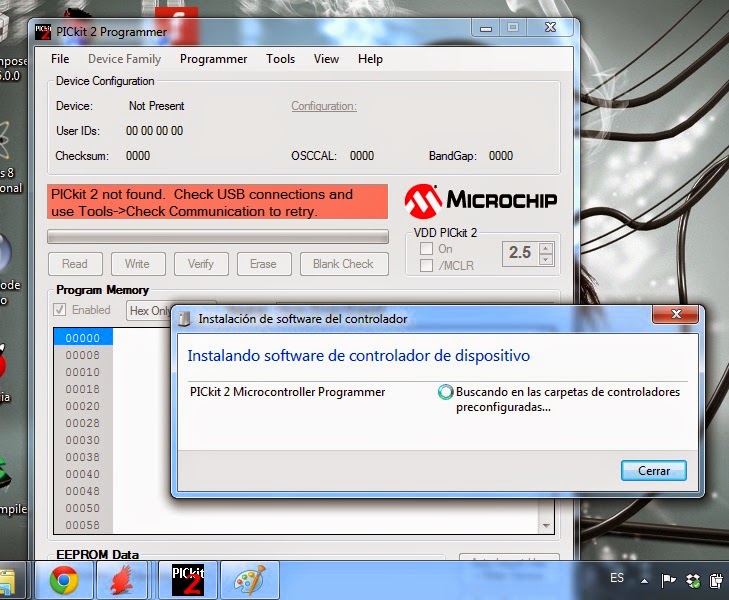Click the Verify button
This screenshot has height=600, width=729.
pyautogui.click(x=201, y=264)
